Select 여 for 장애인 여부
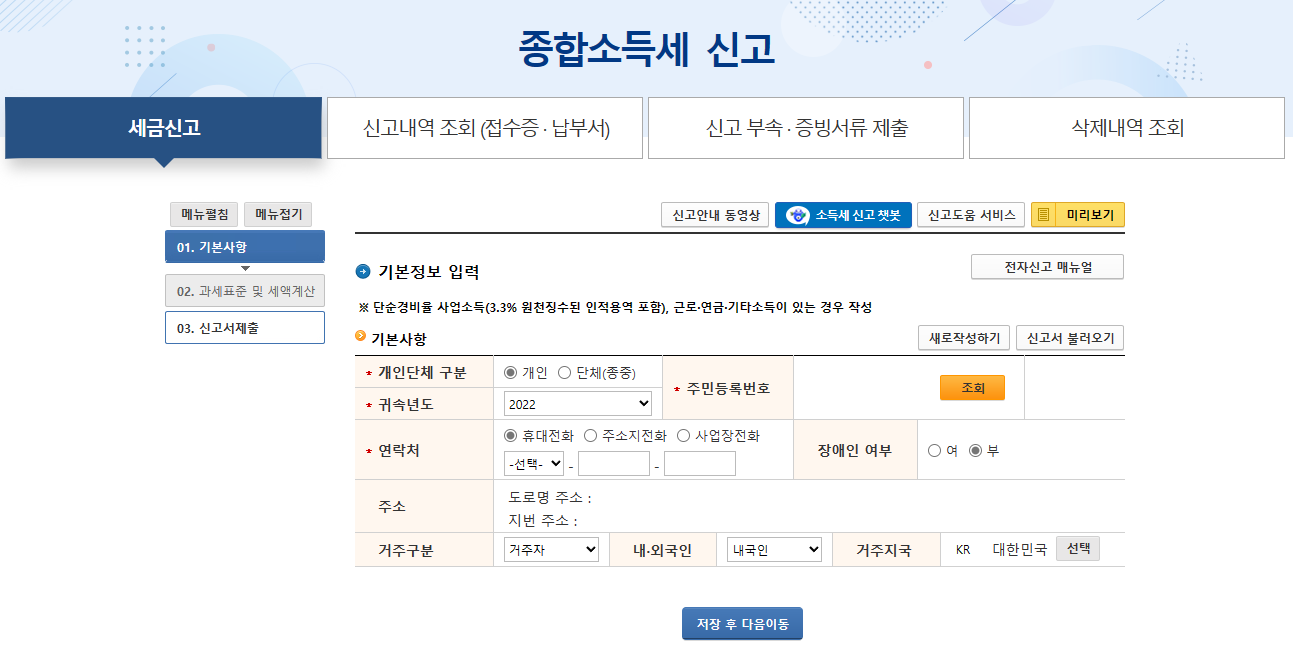The width and height of the screenshot is (1293, 657). point(934,449)
